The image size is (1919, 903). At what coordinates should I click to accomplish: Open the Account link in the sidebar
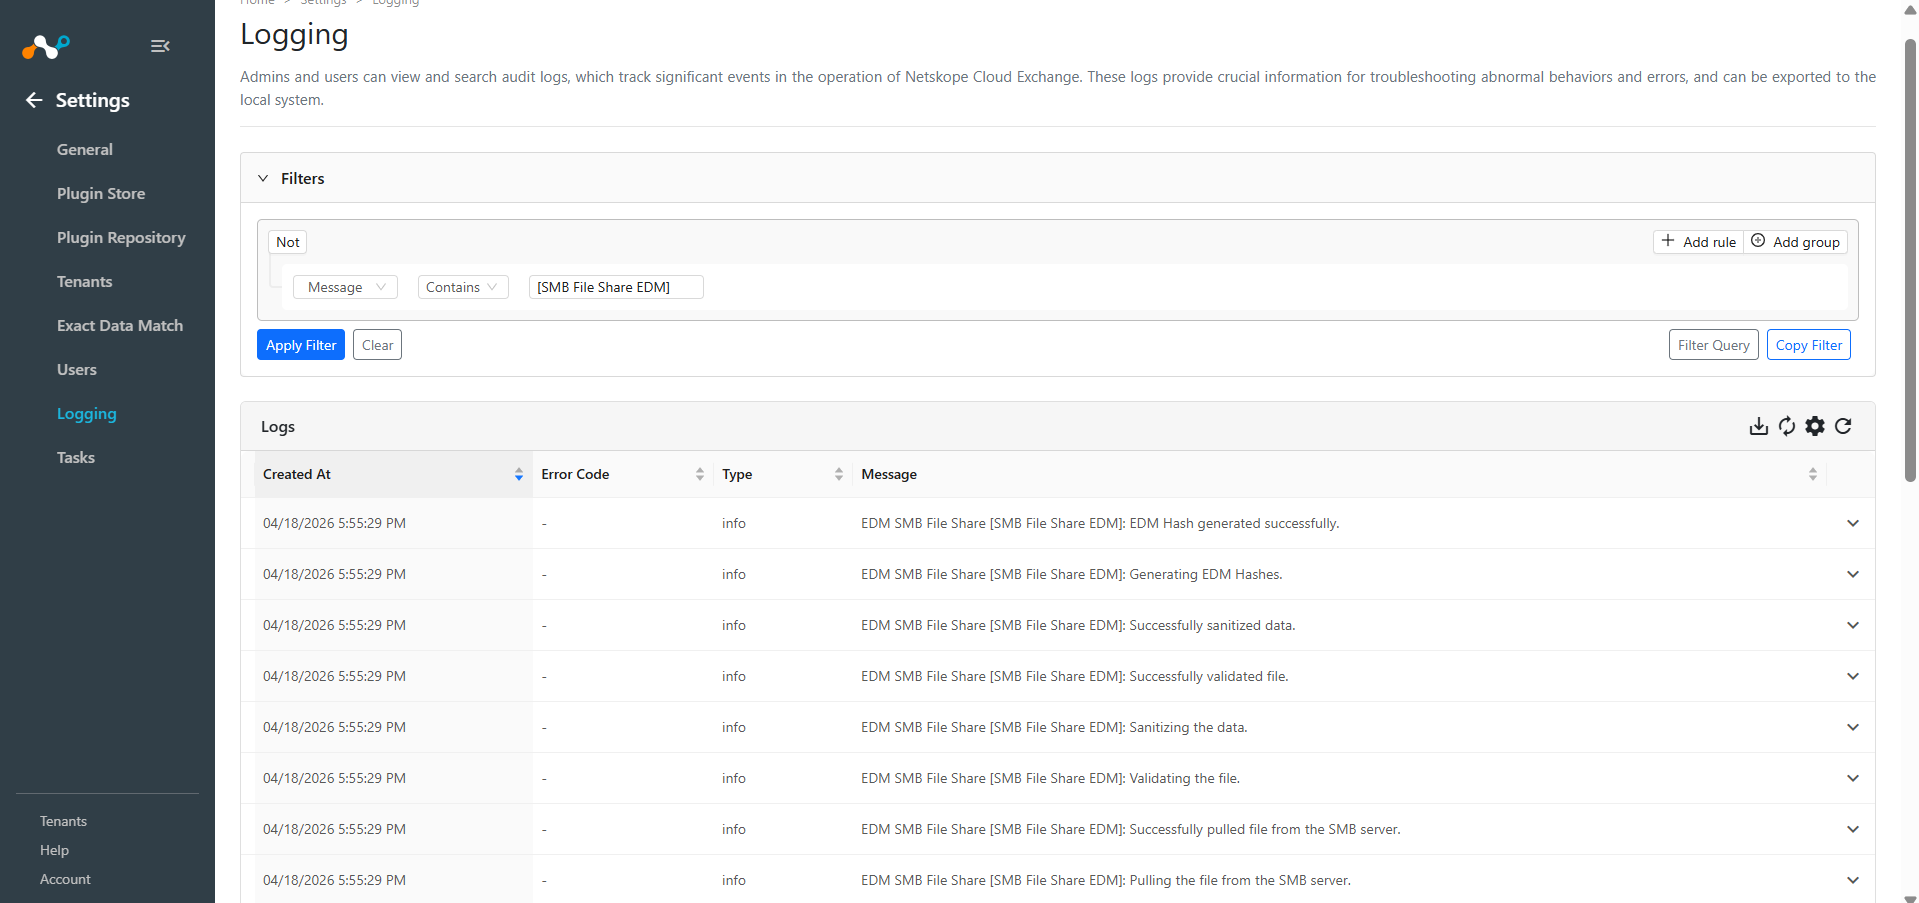(65, 879)
